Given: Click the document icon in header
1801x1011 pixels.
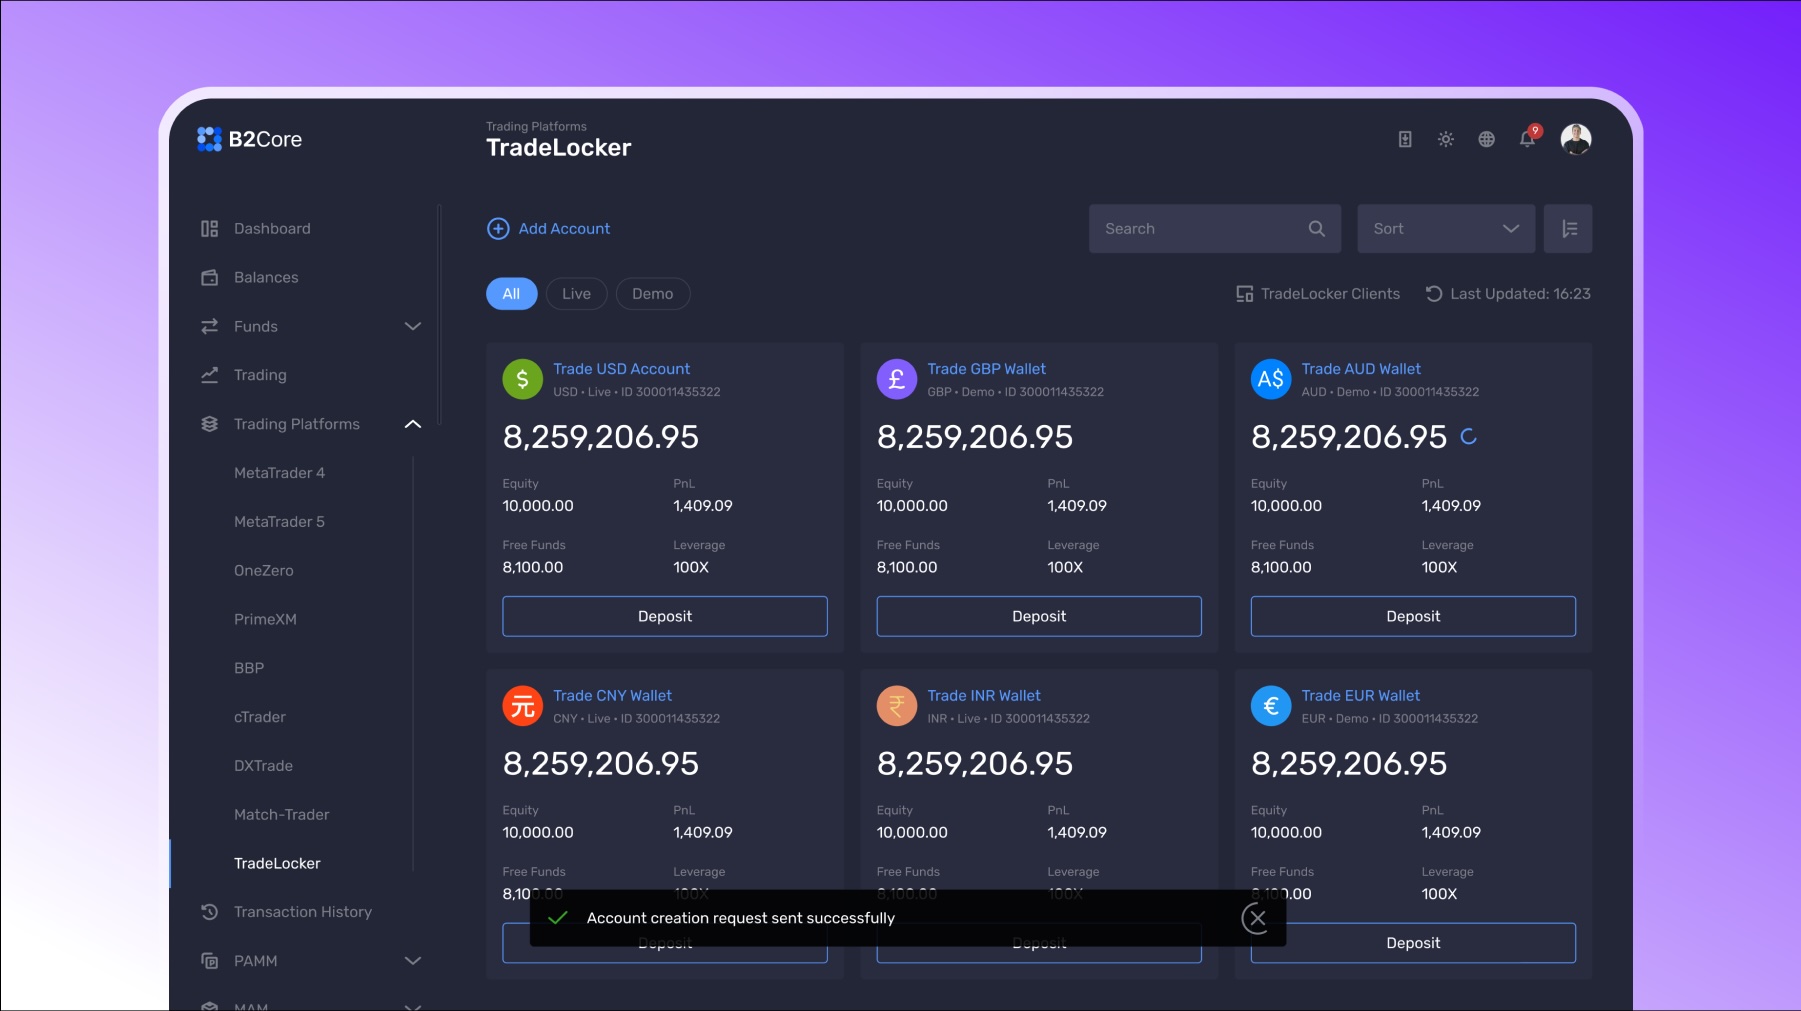Looking at the screenshot, I should click(1405, 140).
